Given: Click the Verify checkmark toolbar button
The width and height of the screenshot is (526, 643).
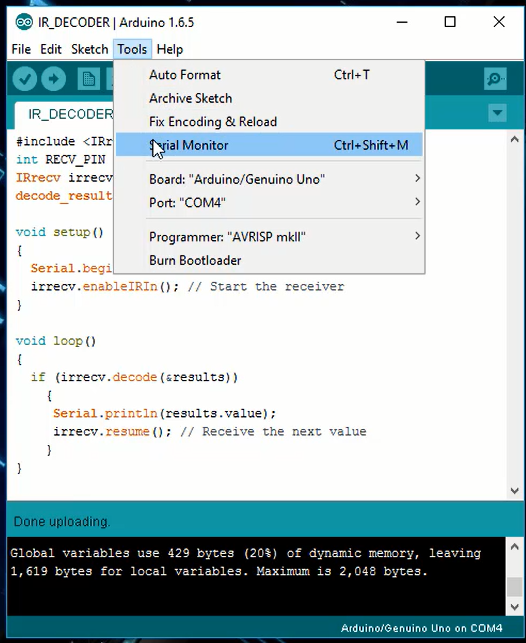Looking at the screenshot, I should [25, 79].
